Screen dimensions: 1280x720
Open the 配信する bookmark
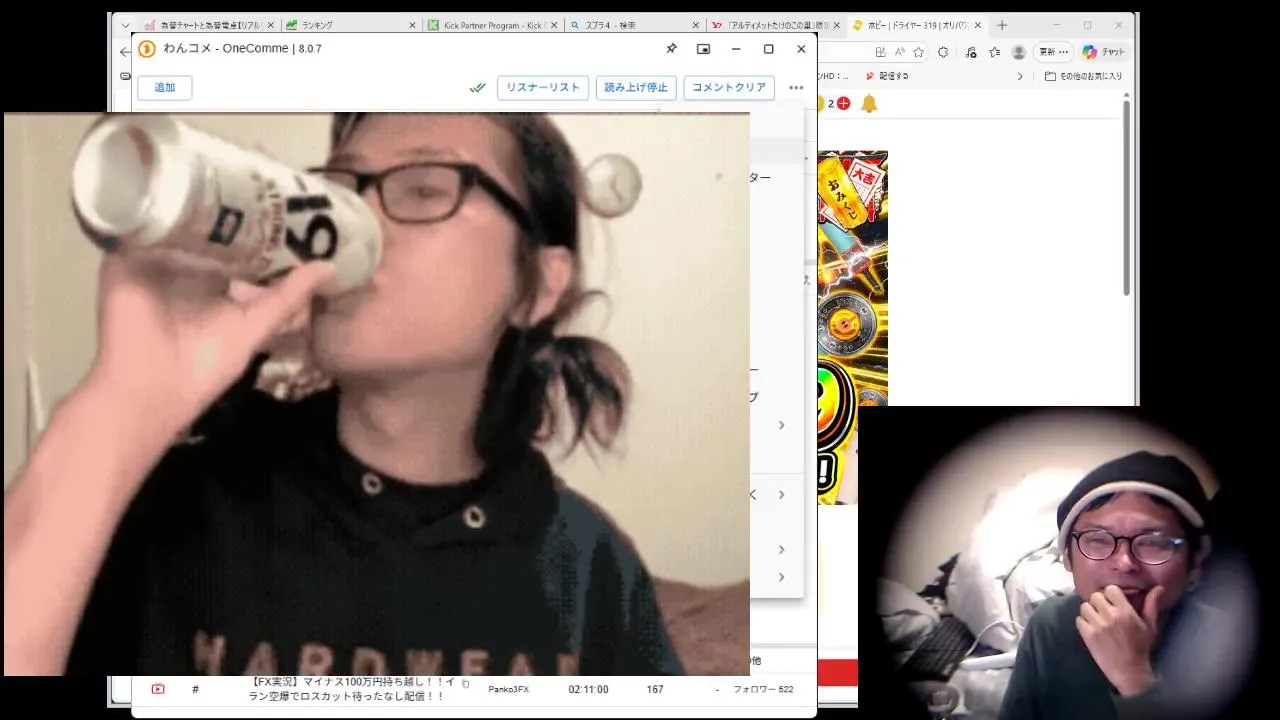click(x=887, y=76)
